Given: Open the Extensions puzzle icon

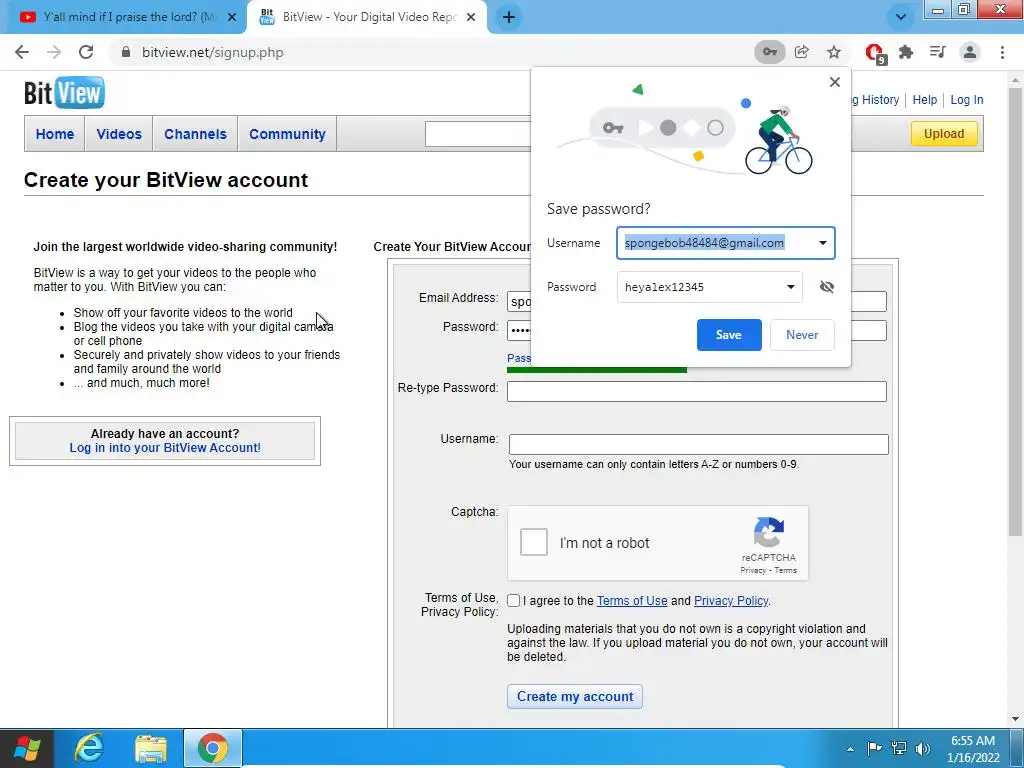Looking at the screenshot, I should pyautogui.click(x=906, y=52).
